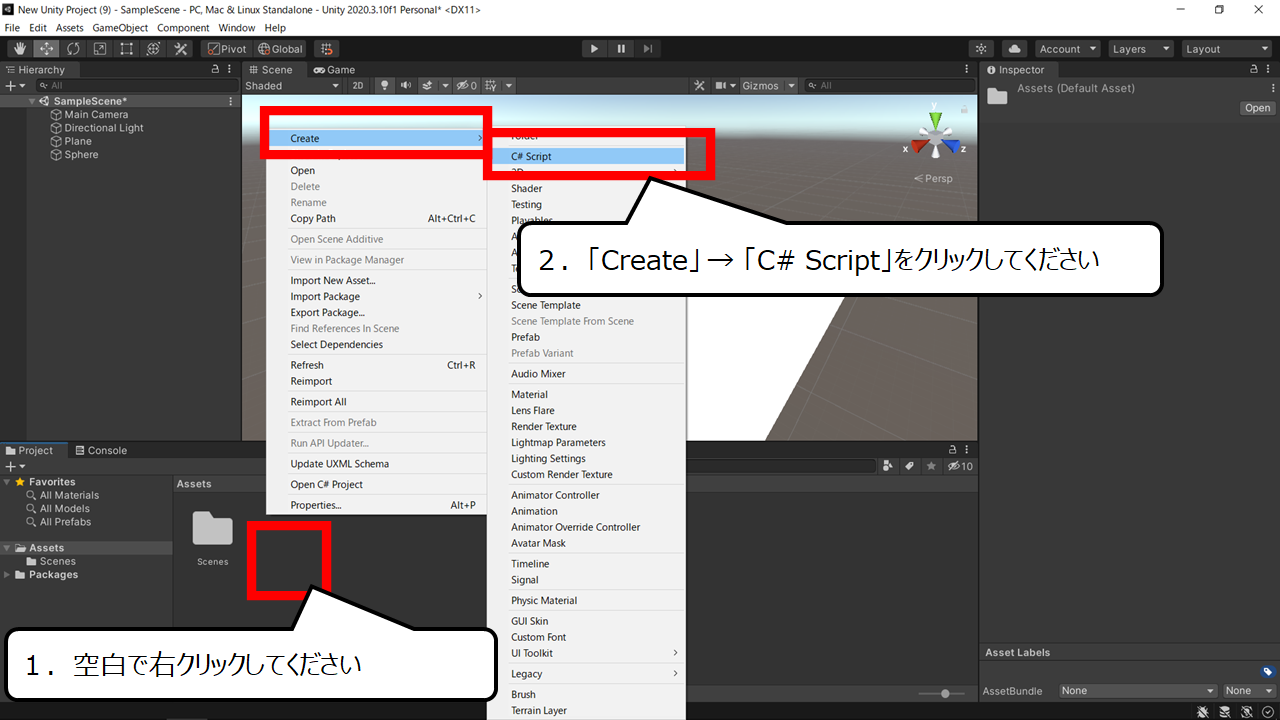Search by label icon in Project
The height and width of the screenshot is (720, 1280).
point(910,466)
